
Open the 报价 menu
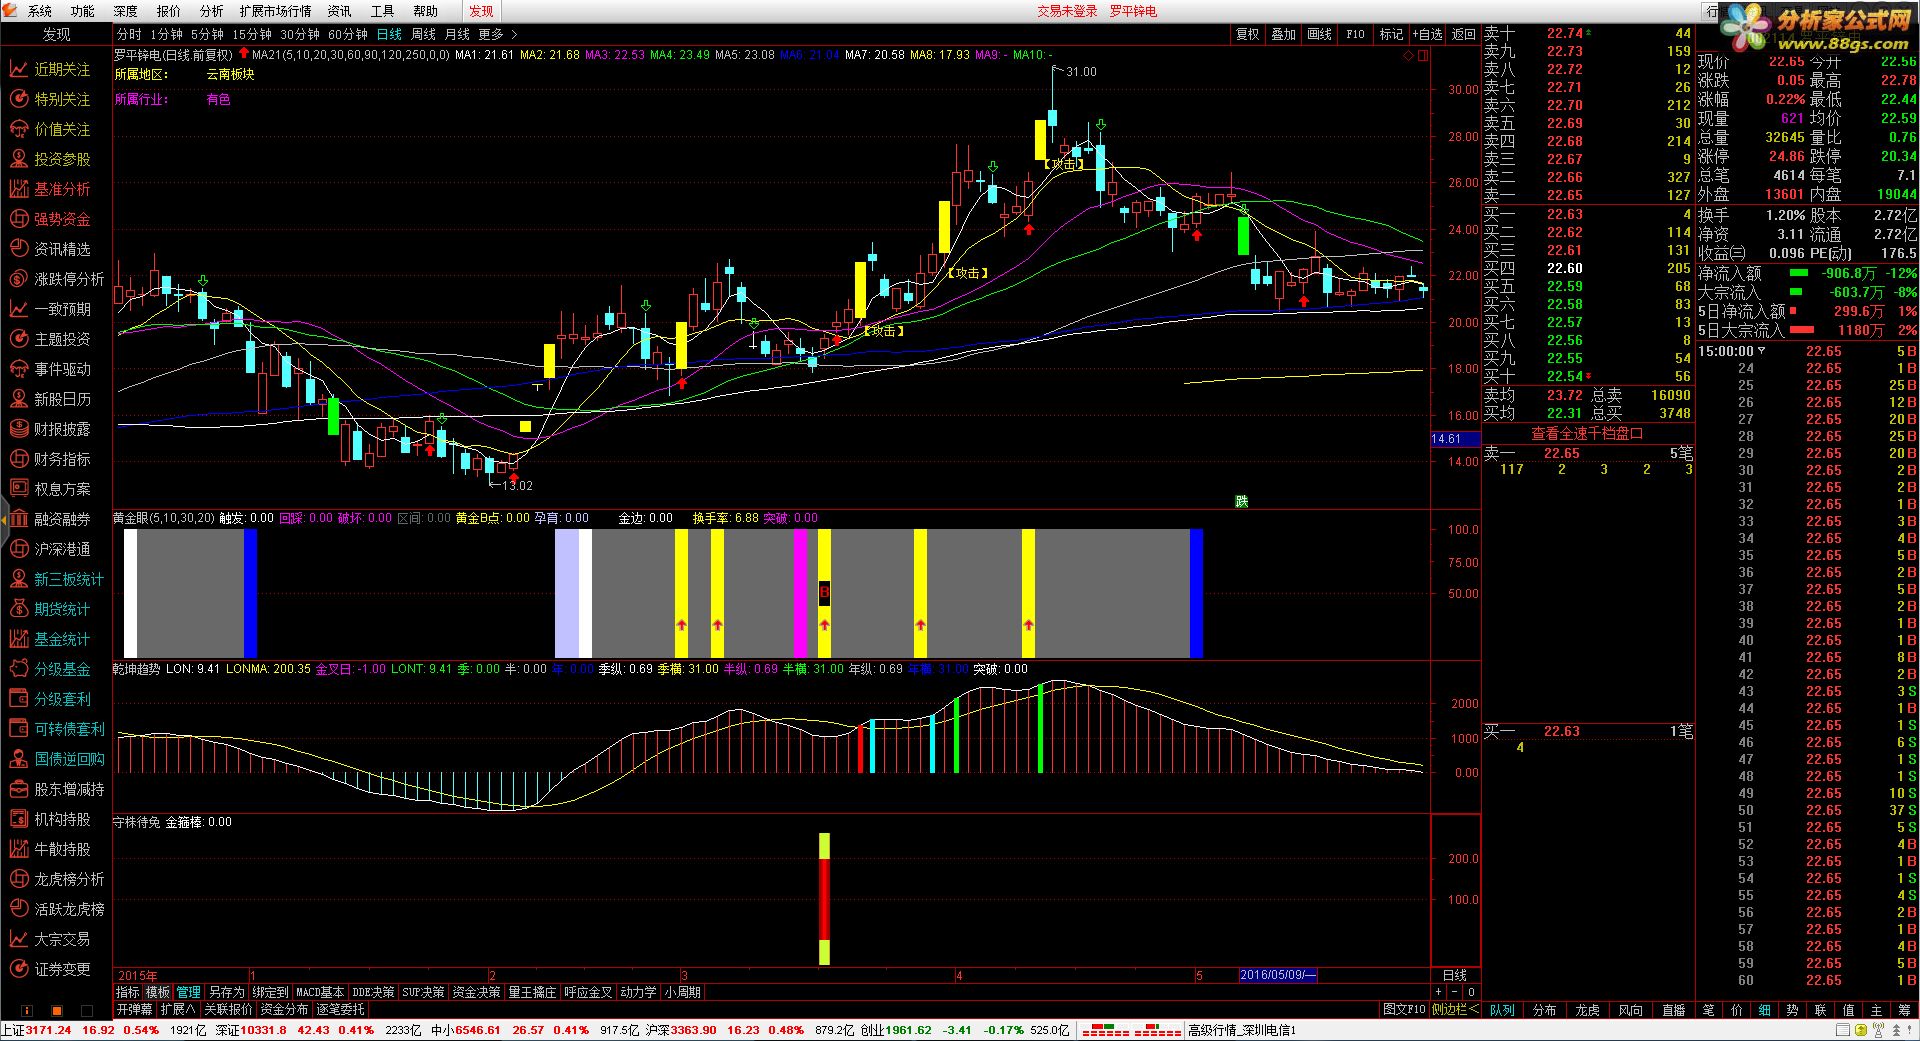pos(169,11)
